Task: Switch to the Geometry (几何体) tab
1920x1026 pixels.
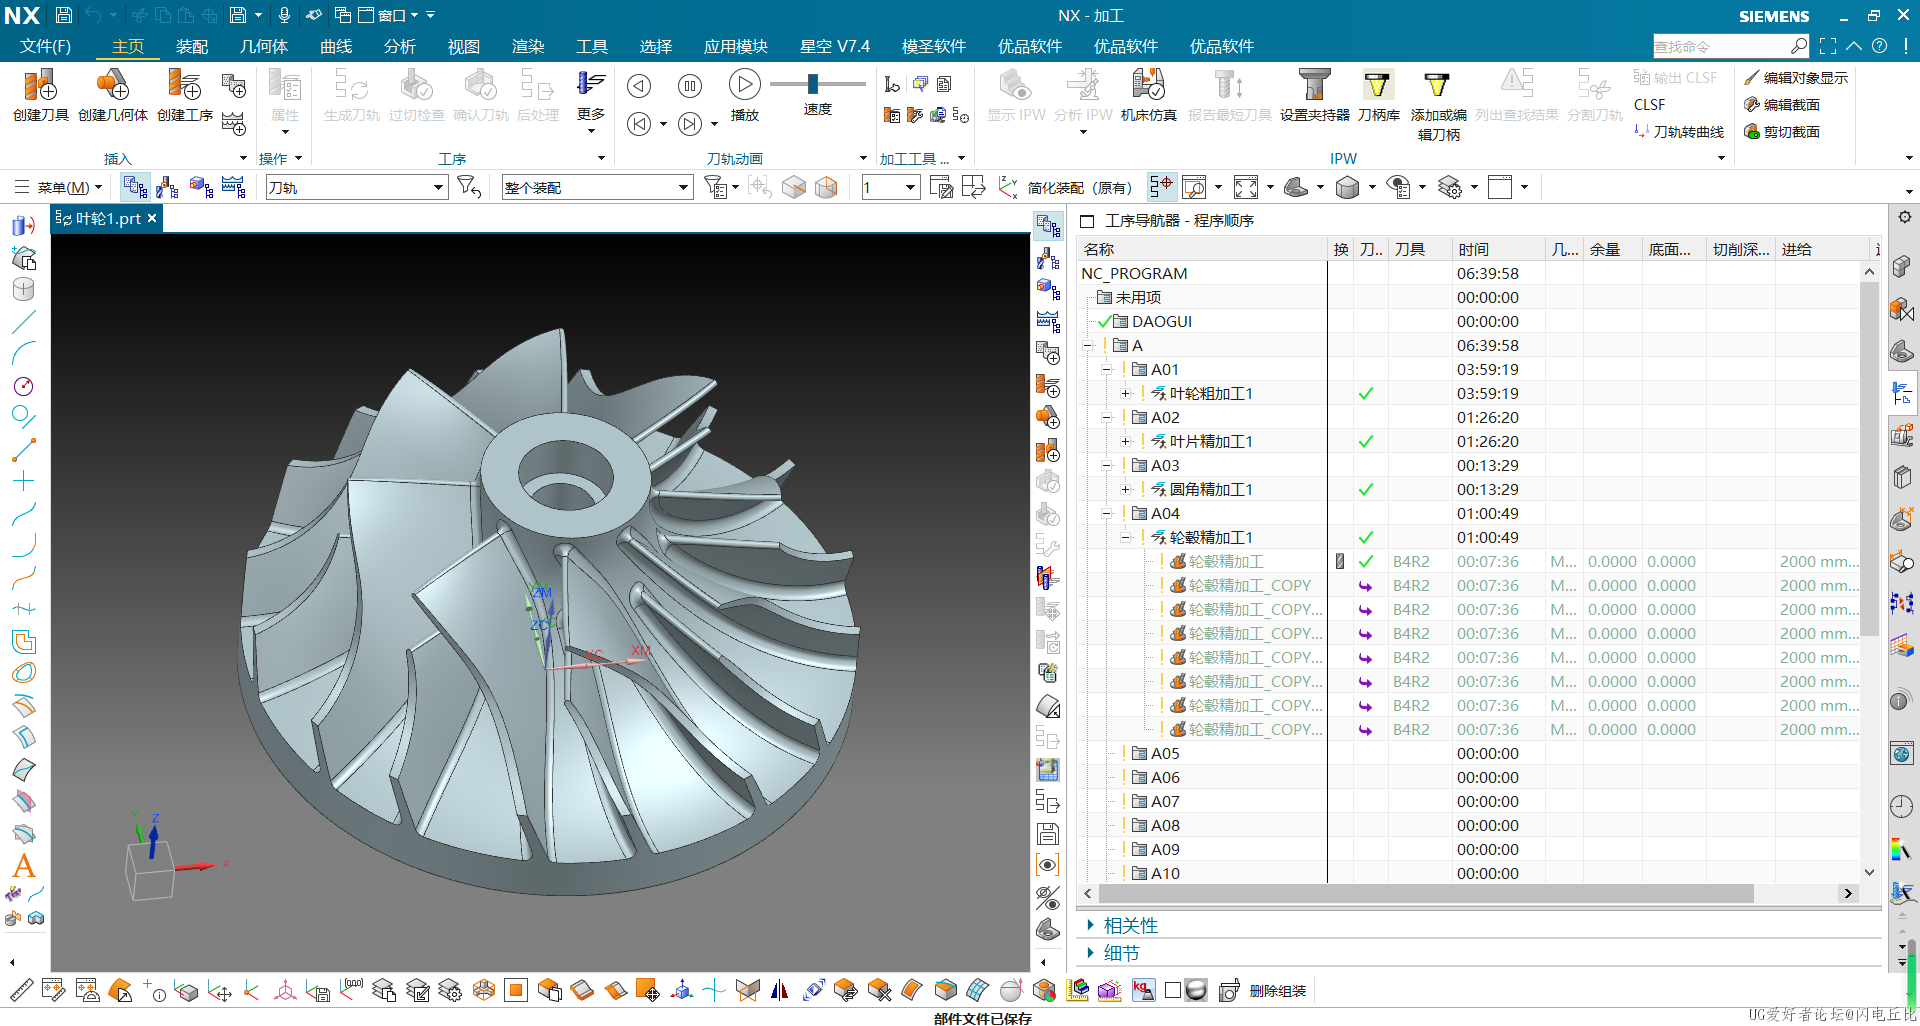Action: point(264,46)
